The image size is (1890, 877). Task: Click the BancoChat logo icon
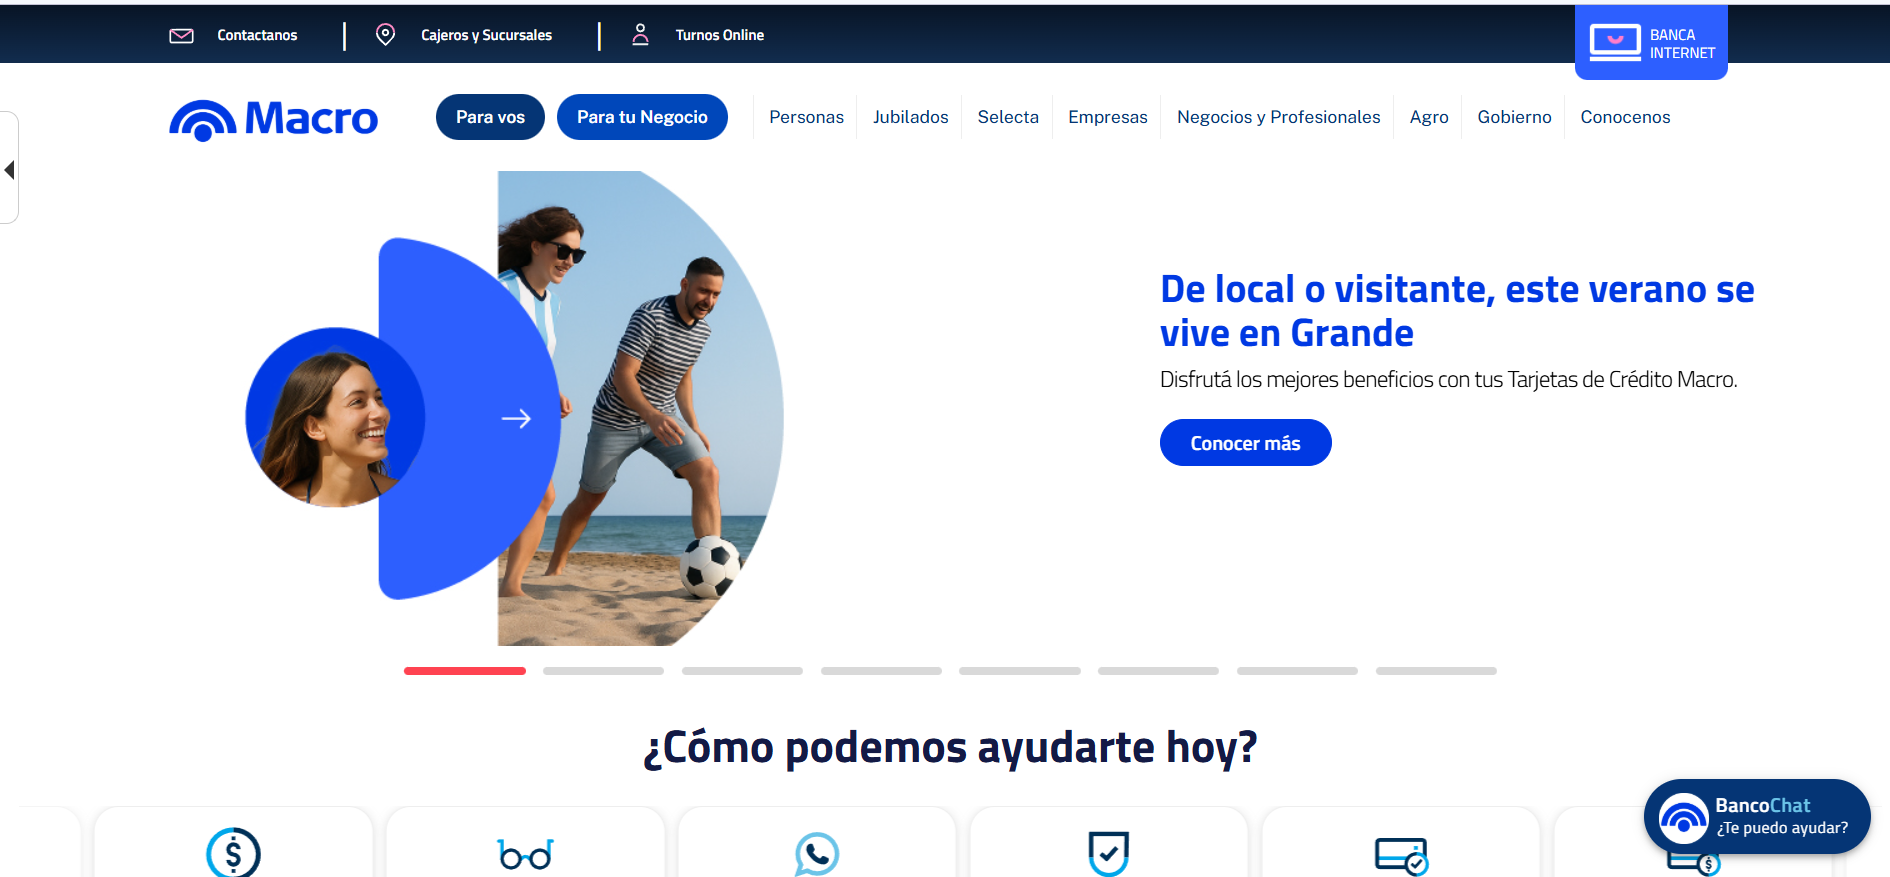tap(1684, 817)
